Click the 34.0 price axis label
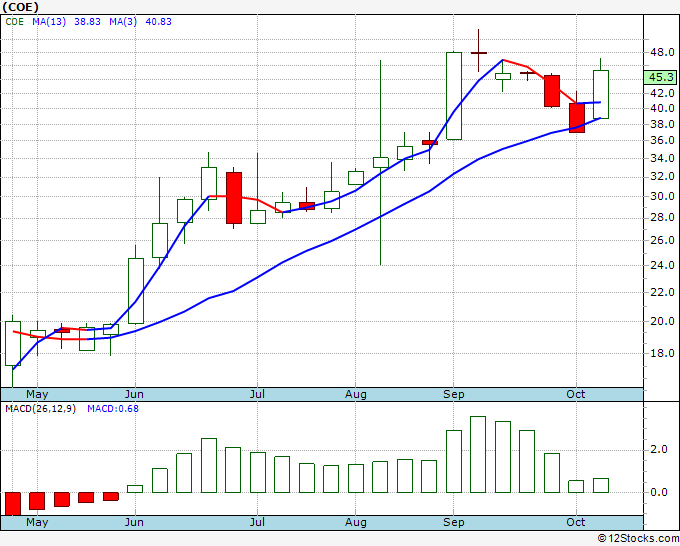The width and height of the screenshot is (680, 546). (x=662, y=158)
